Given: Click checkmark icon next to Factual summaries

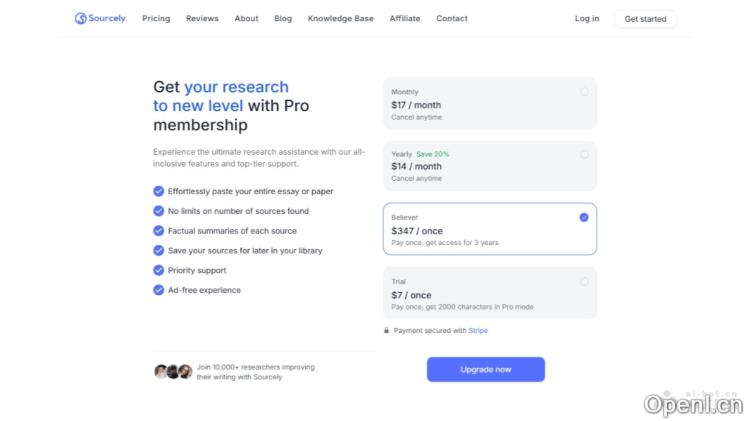Looking at the screenshot, I should coord(158,231).
